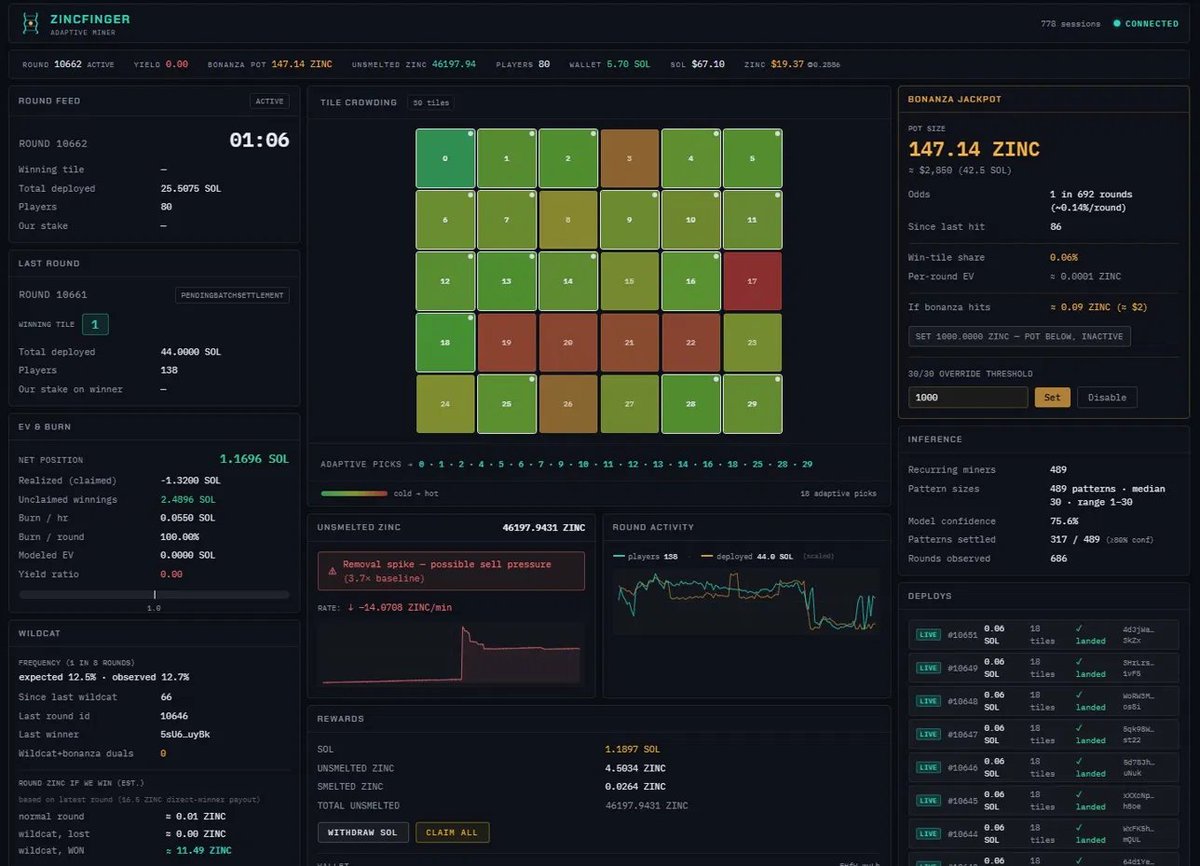Viewport: 1200px width, 866px height.
Task: Click the landed checkmark for deploy #10646
Action: click(x=1078, y=761)
